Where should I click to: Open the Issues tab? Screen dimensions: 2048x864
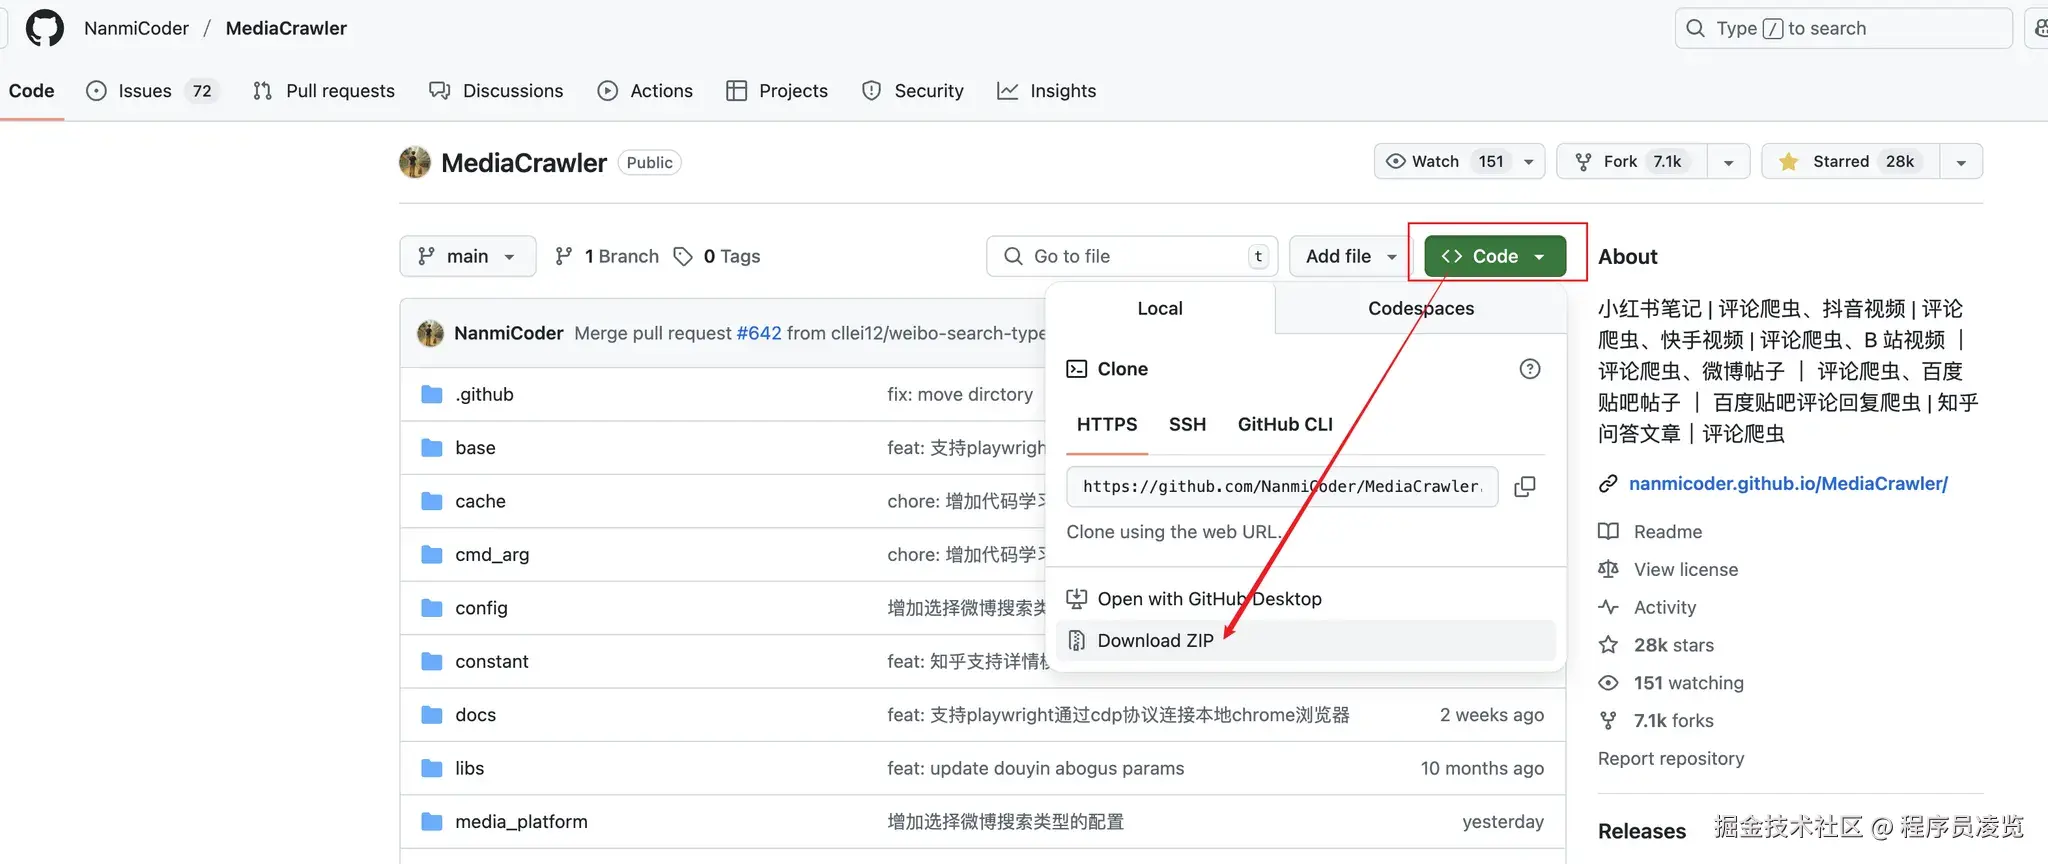[153, 91]
